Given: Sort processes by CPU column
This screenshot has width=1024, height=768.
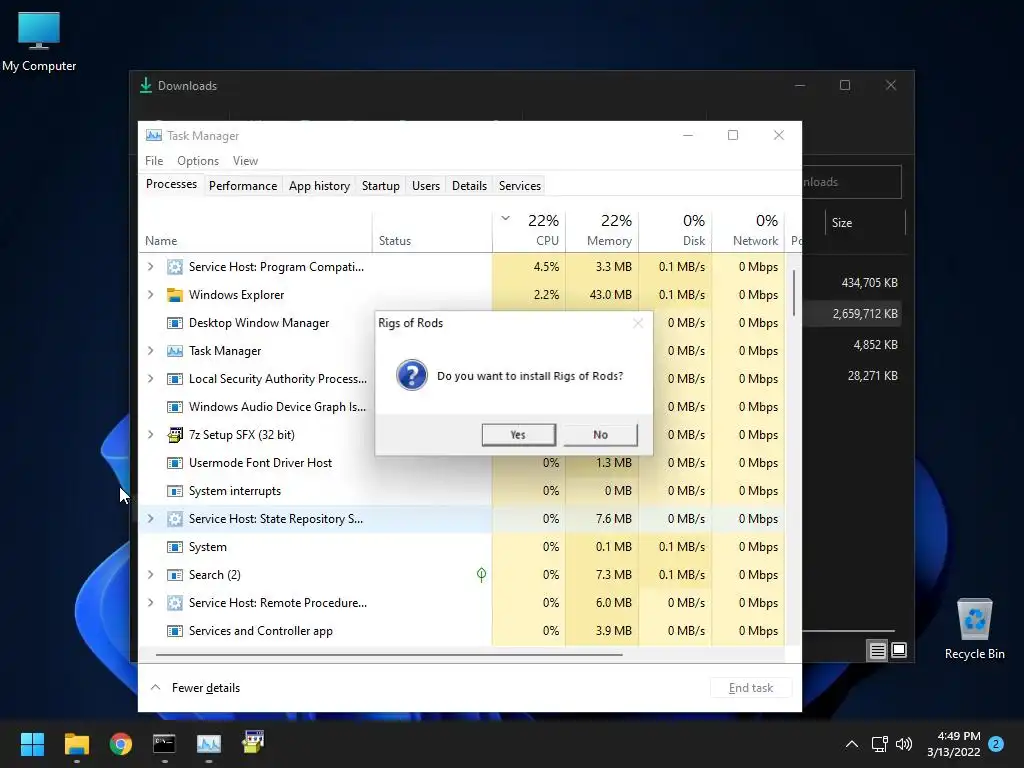Looking at the screenshot, I should point(530,231).
